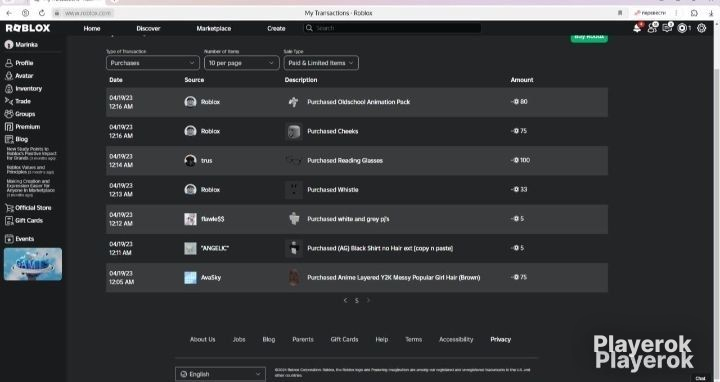The width and height of the screenshot is (720, 382).
Task: Click white and grey pj's item thumbnail
Action: [294, 219]
